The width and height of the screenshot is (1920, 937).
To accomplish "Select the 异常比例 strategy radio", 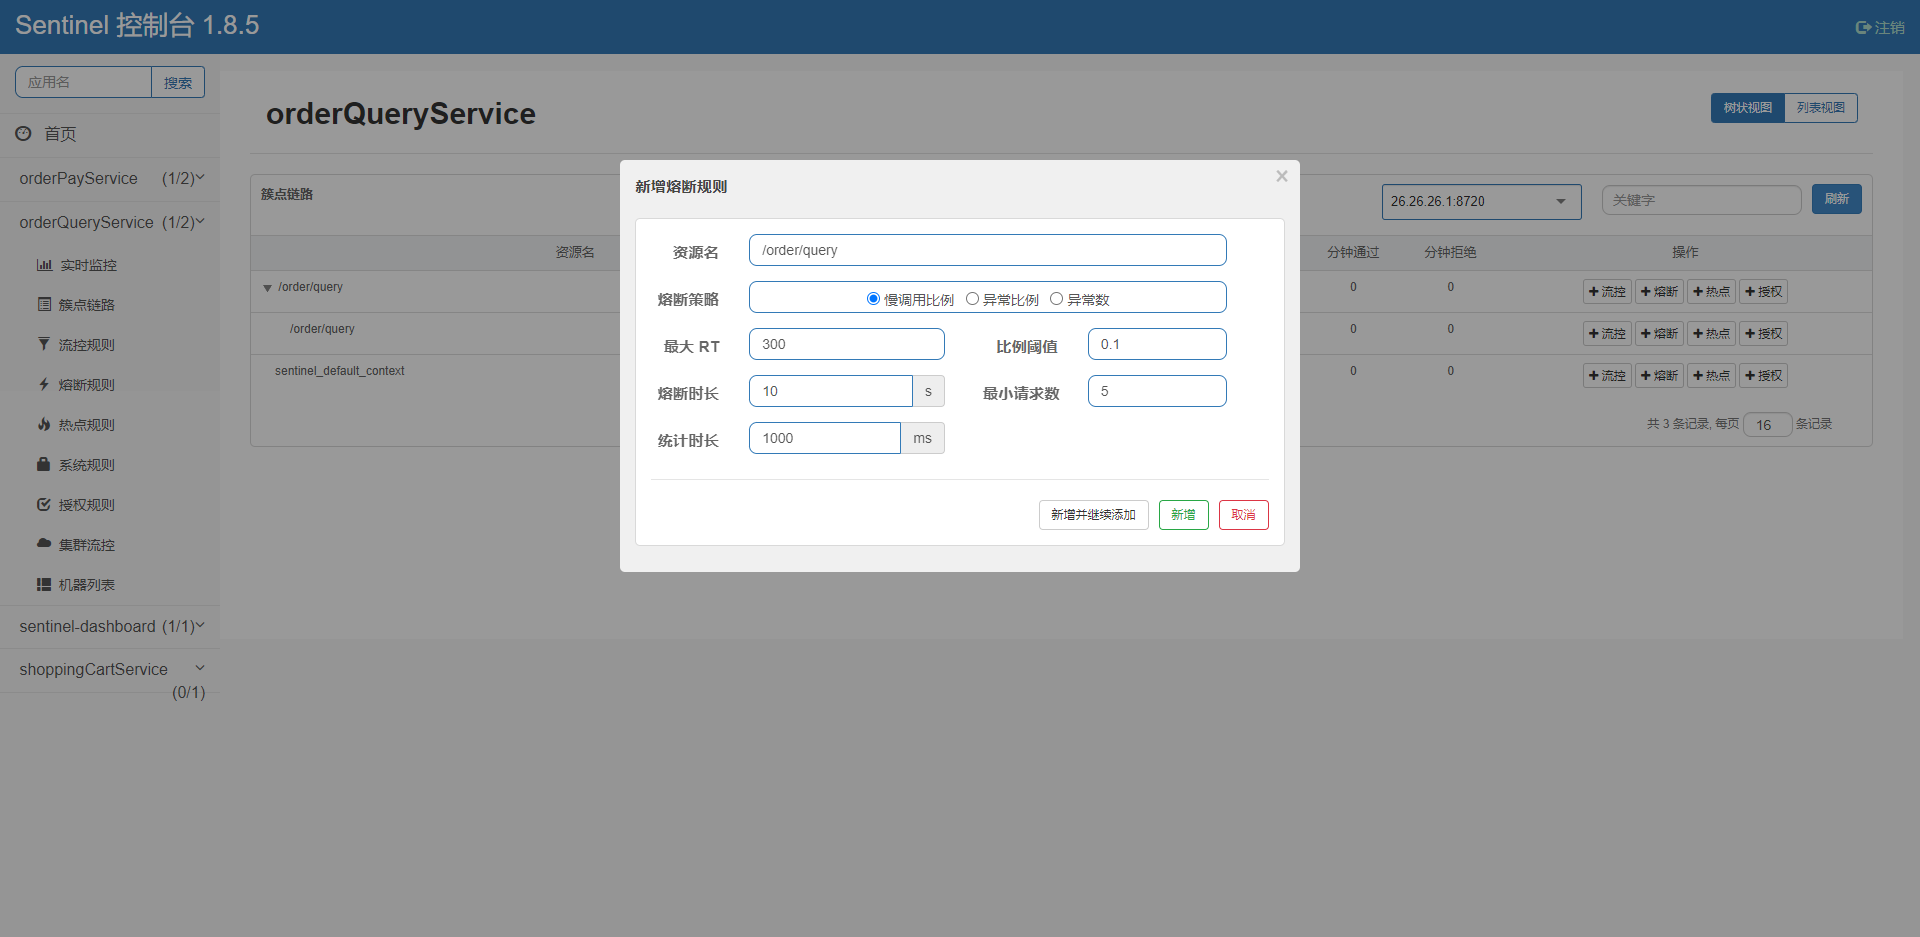I will pos(972,299).
